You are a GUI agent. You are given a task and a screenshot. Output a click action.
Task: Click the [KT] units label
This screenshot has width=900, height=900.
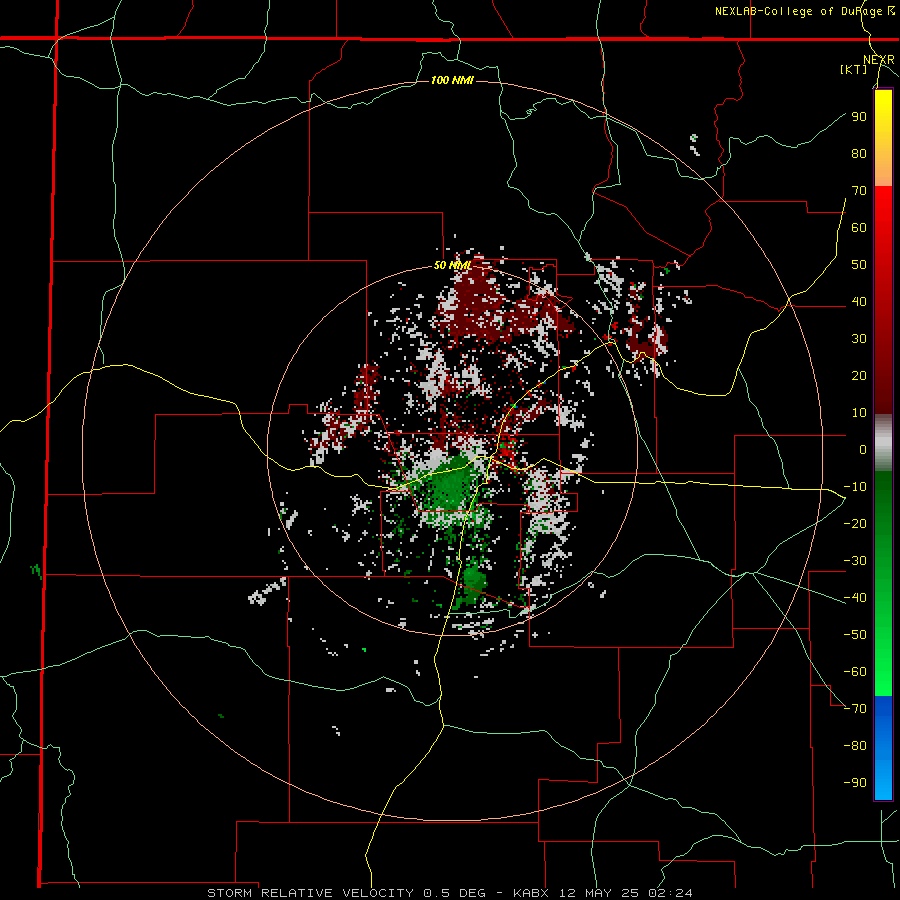click(x=854, y=69)
